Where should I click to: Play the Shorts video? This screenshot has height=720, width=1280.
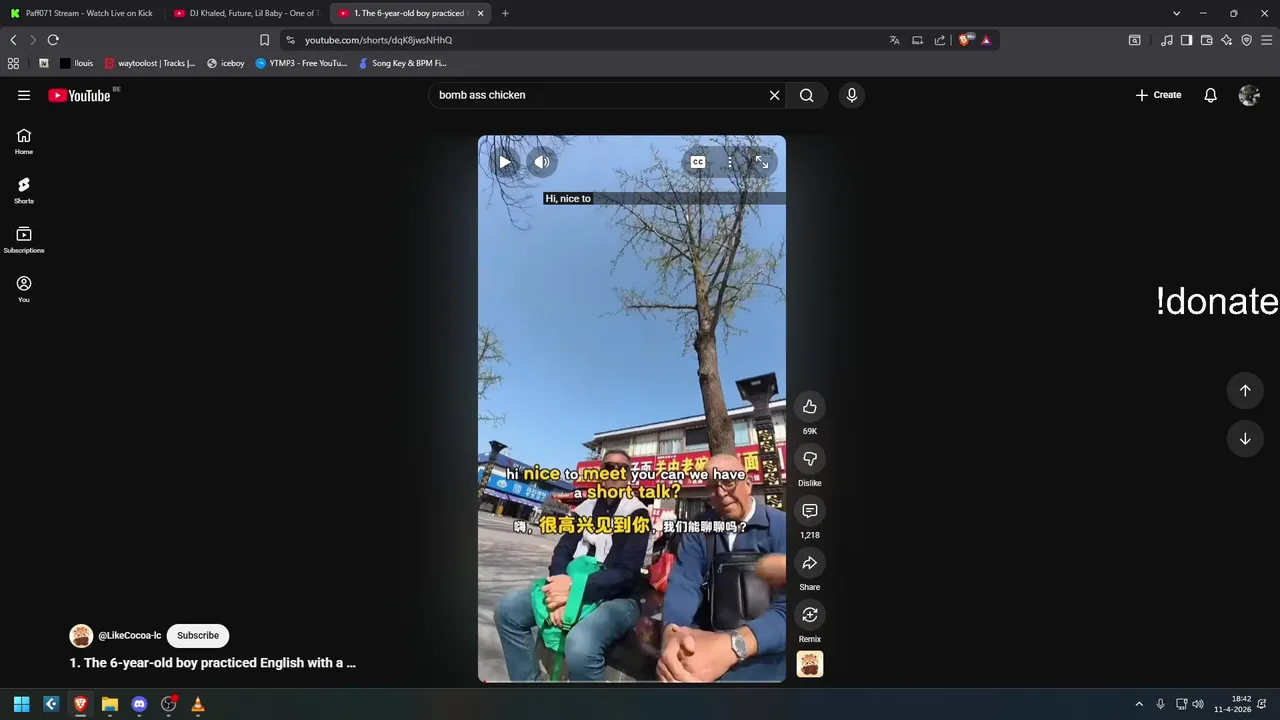[x=505, y=162]
